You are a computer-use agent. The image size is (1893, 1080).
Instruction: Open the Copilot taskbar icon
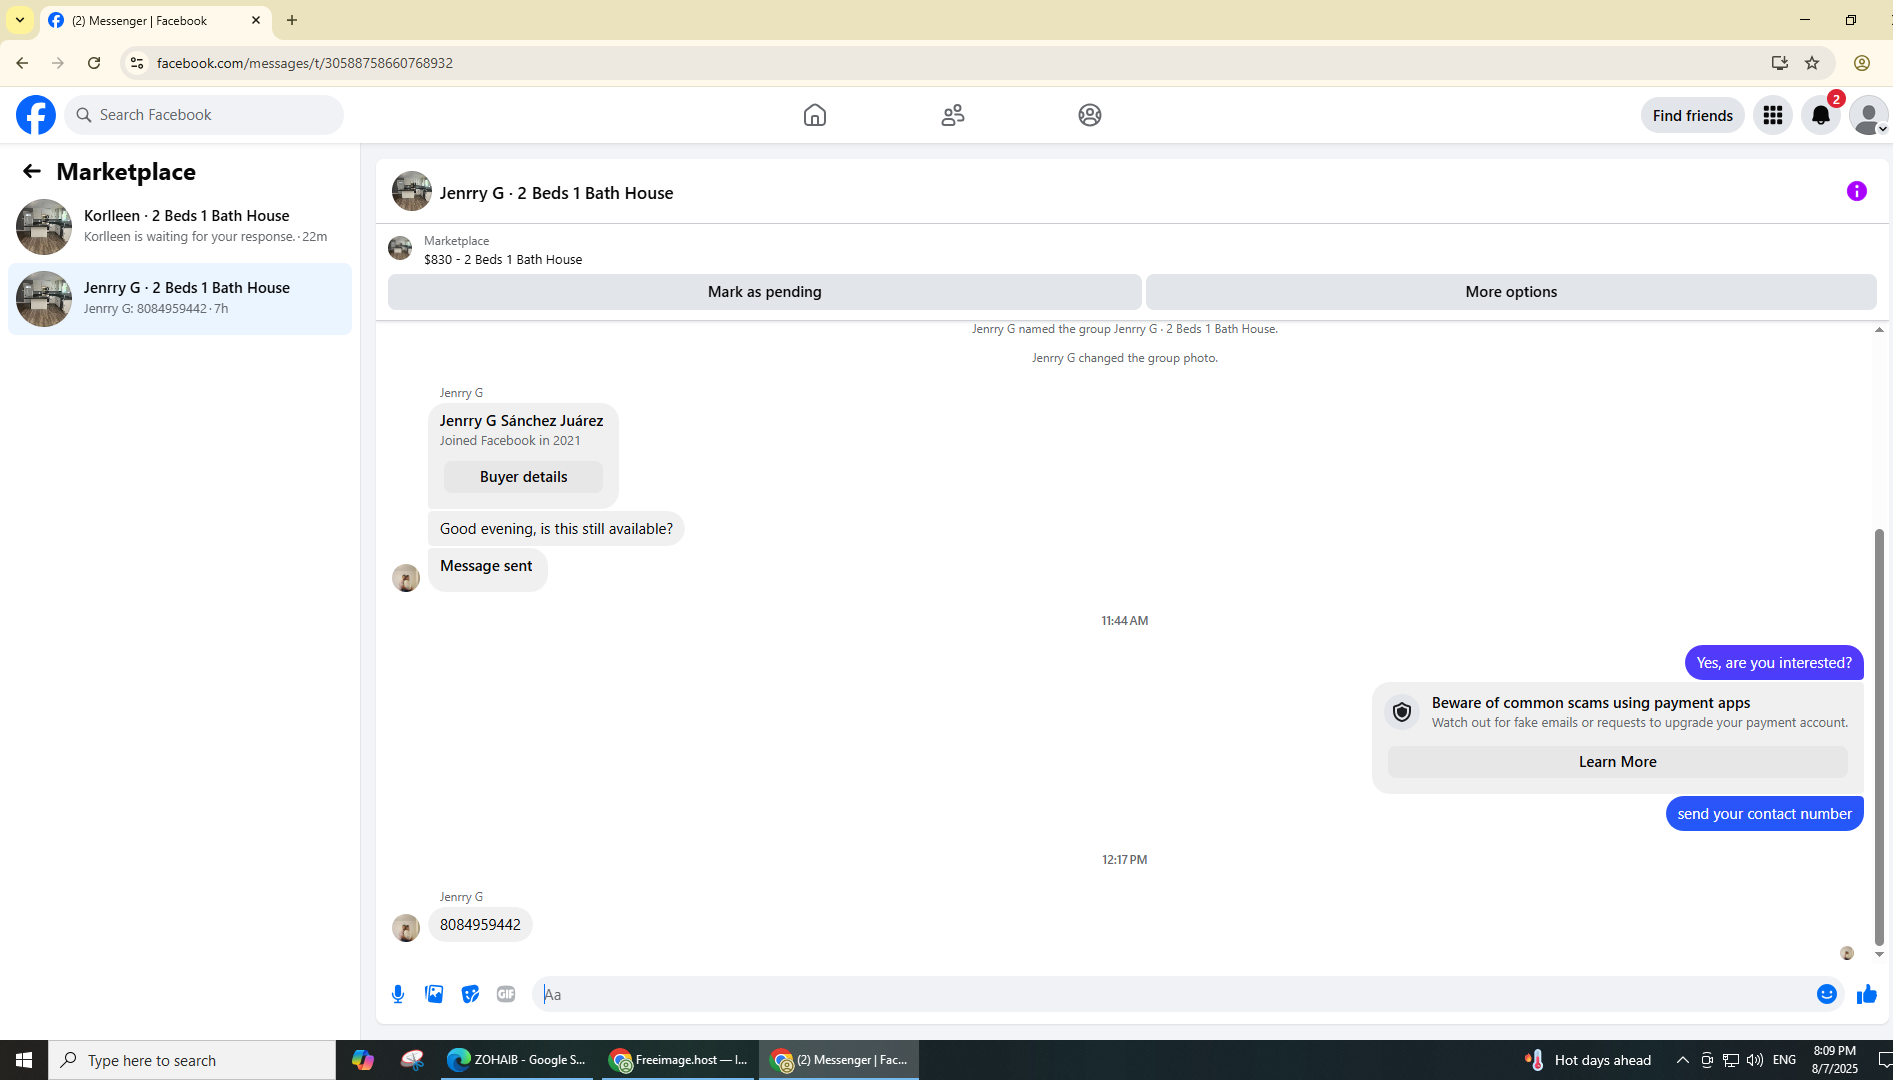click(362, 1060)
